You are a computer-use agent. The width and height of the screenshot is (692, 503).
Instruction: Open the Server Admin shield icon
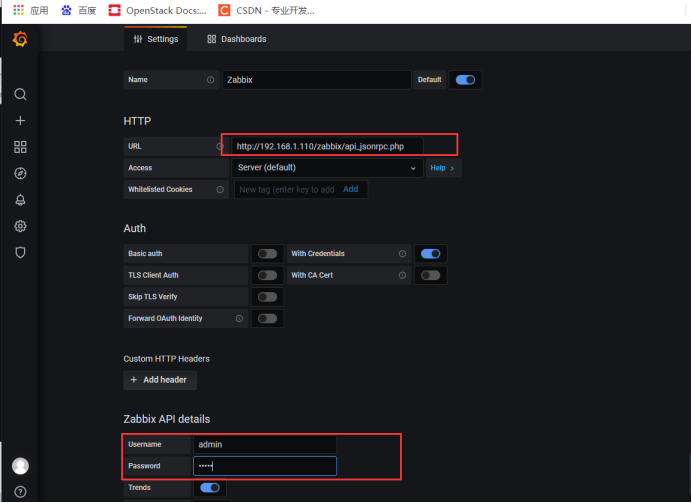click(x=20, y=252)
